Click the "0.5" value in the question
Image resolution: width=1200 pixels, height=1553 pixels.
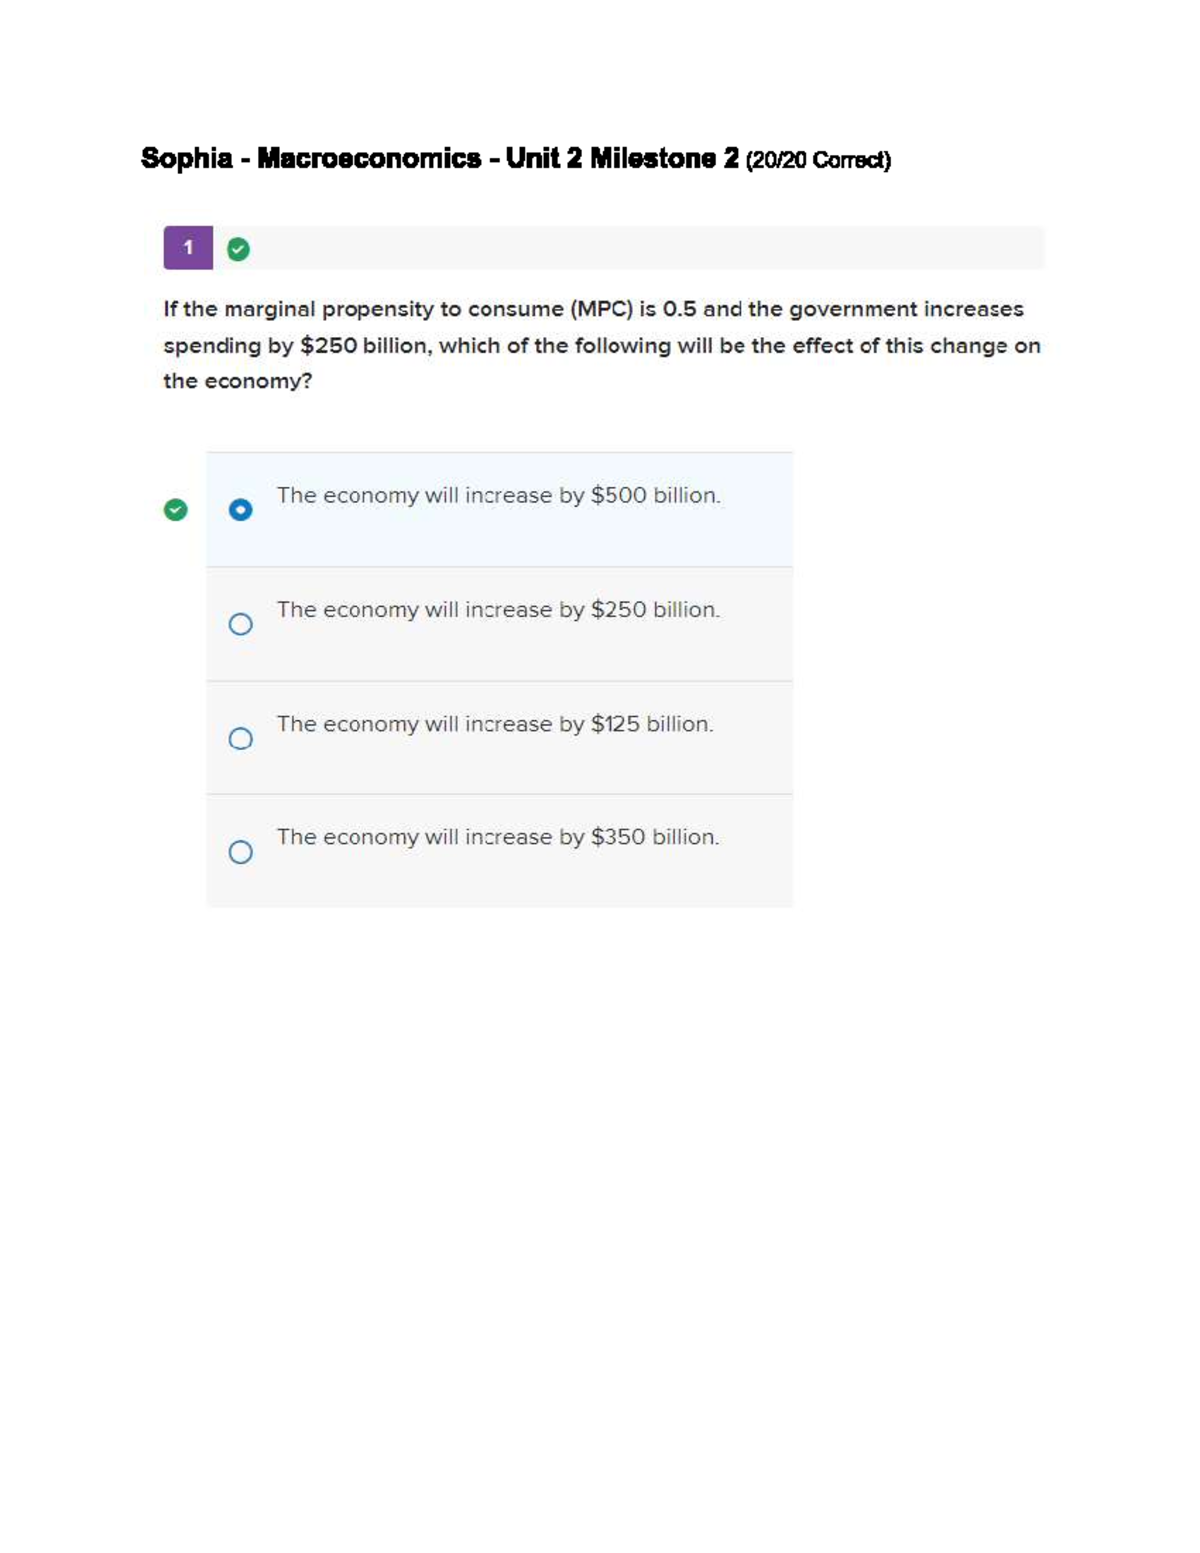point(679,309)
